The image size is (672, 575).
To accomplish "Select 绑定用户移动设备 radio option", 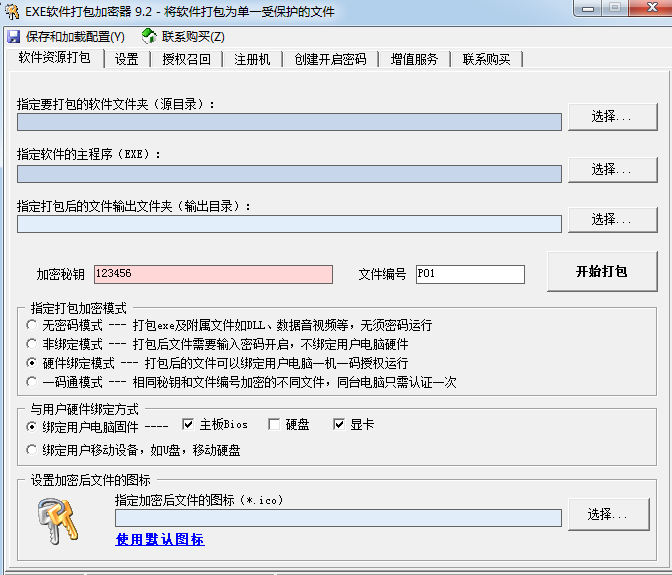I will [31, 450].
